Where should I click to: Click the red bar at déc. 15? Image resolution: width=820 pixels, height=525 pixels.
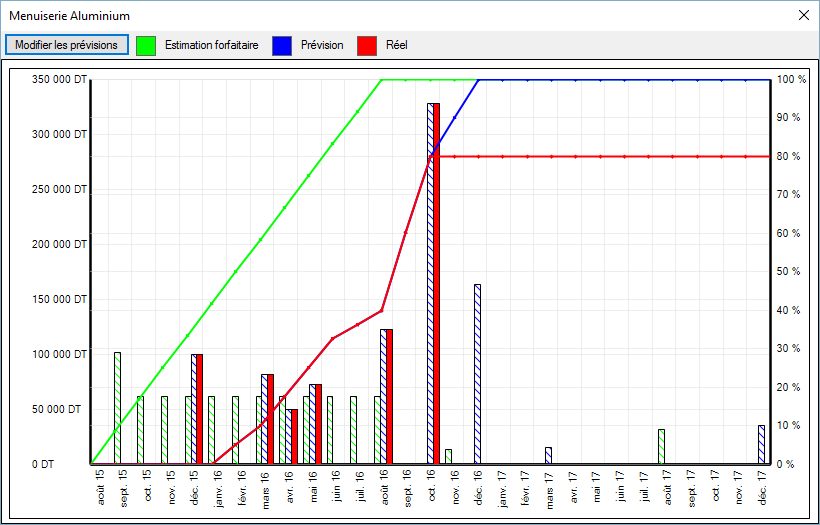[199, 409]
